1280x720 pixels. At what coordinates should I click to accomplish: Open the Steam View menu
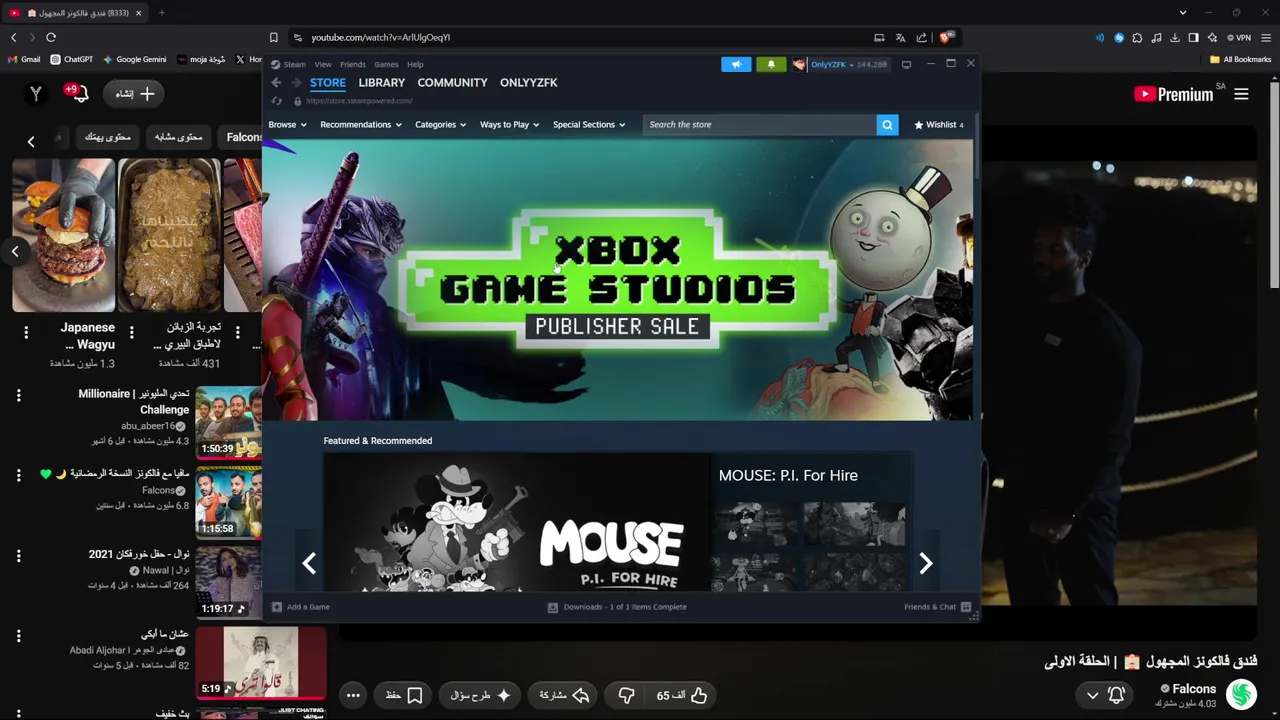pos(323,64)
